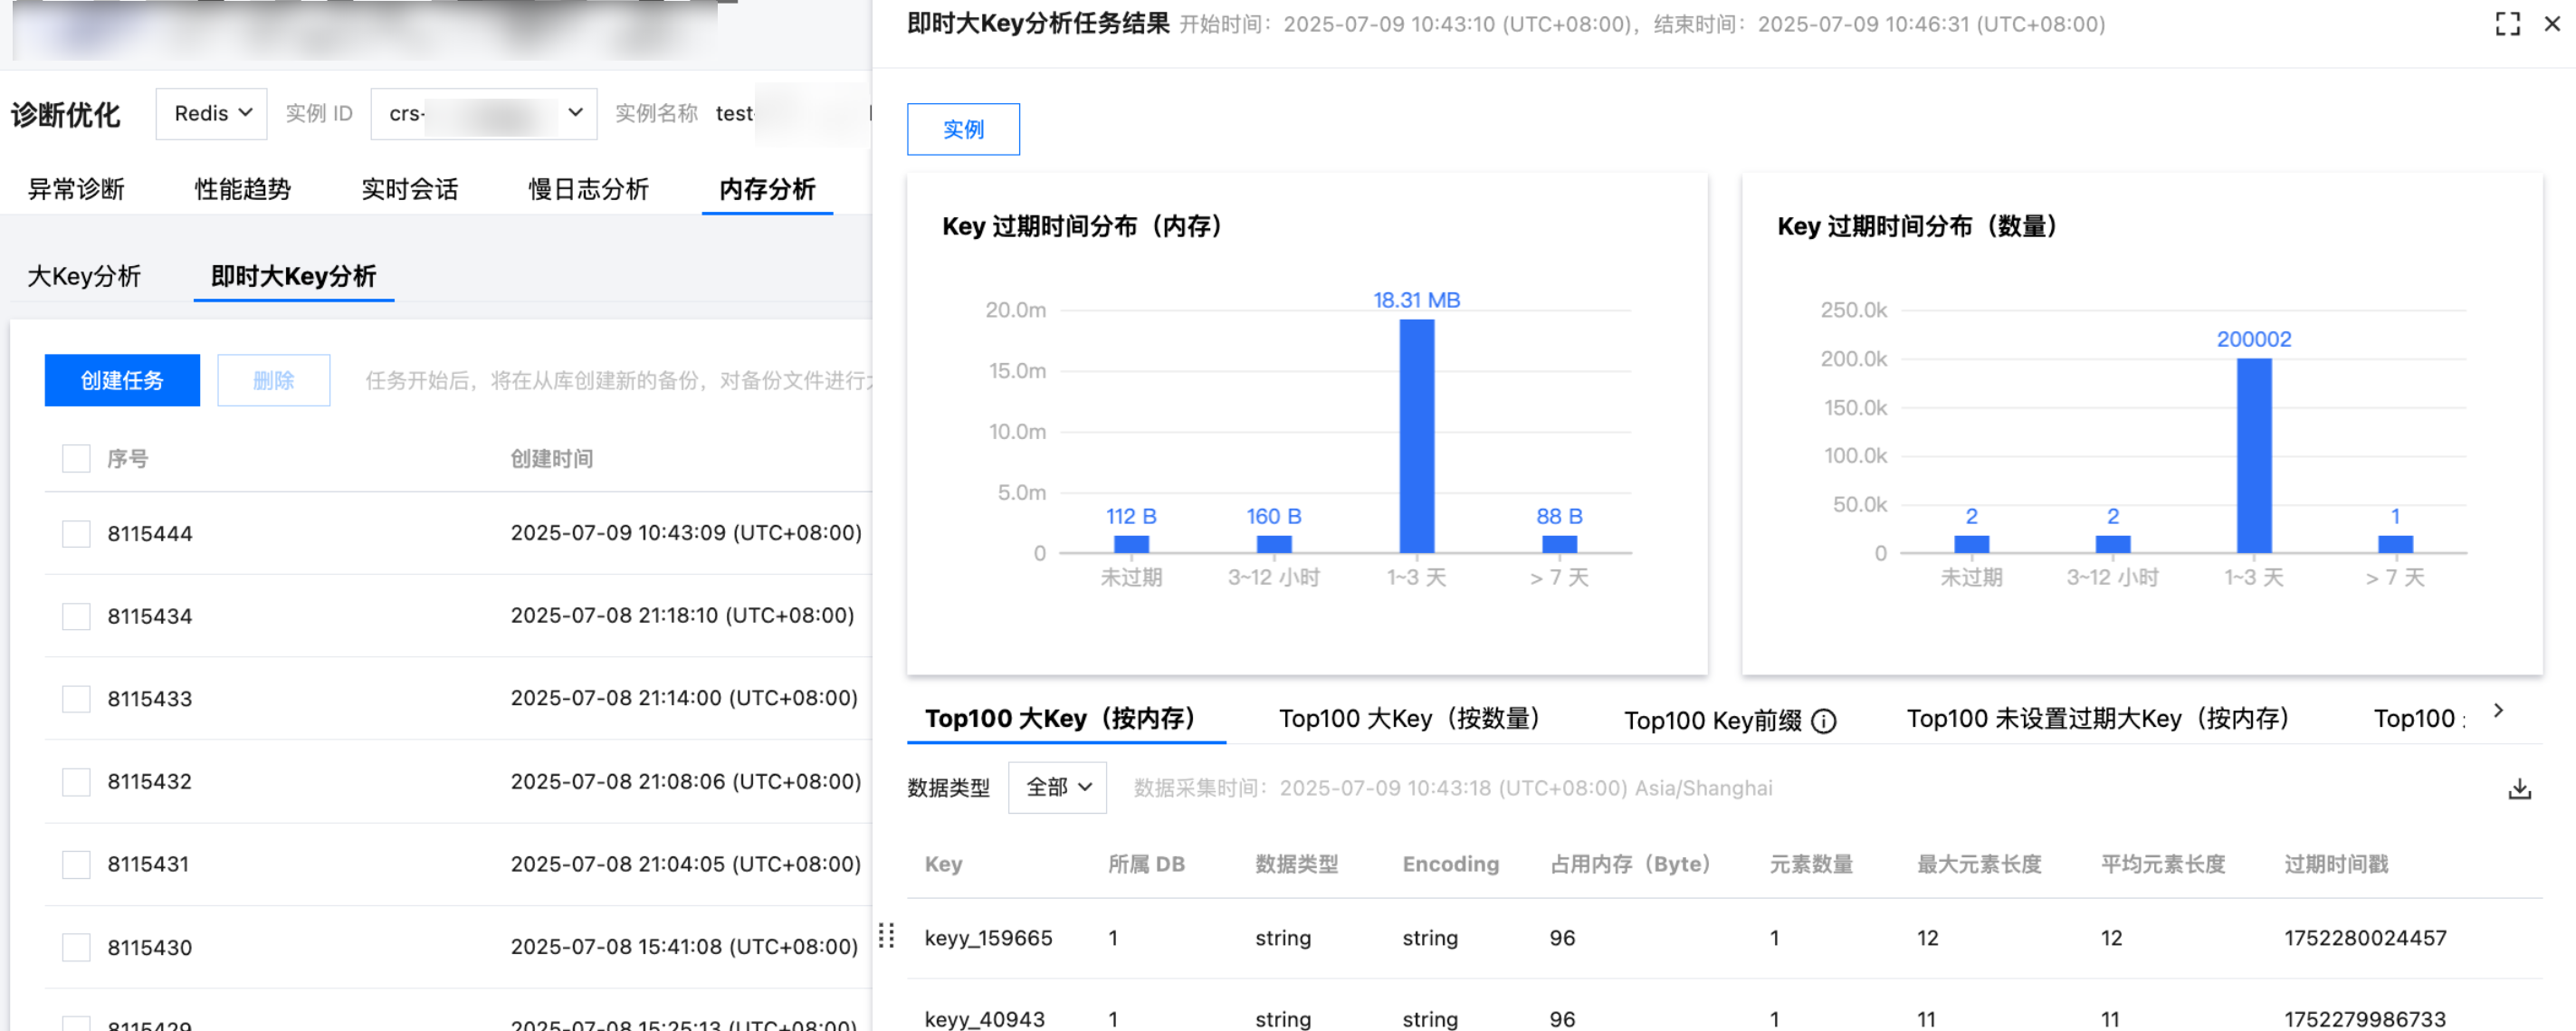This screenshot has width=2576, height=1031.
Task: Switch to 实时会话 tab
Action: click(410, 189)
